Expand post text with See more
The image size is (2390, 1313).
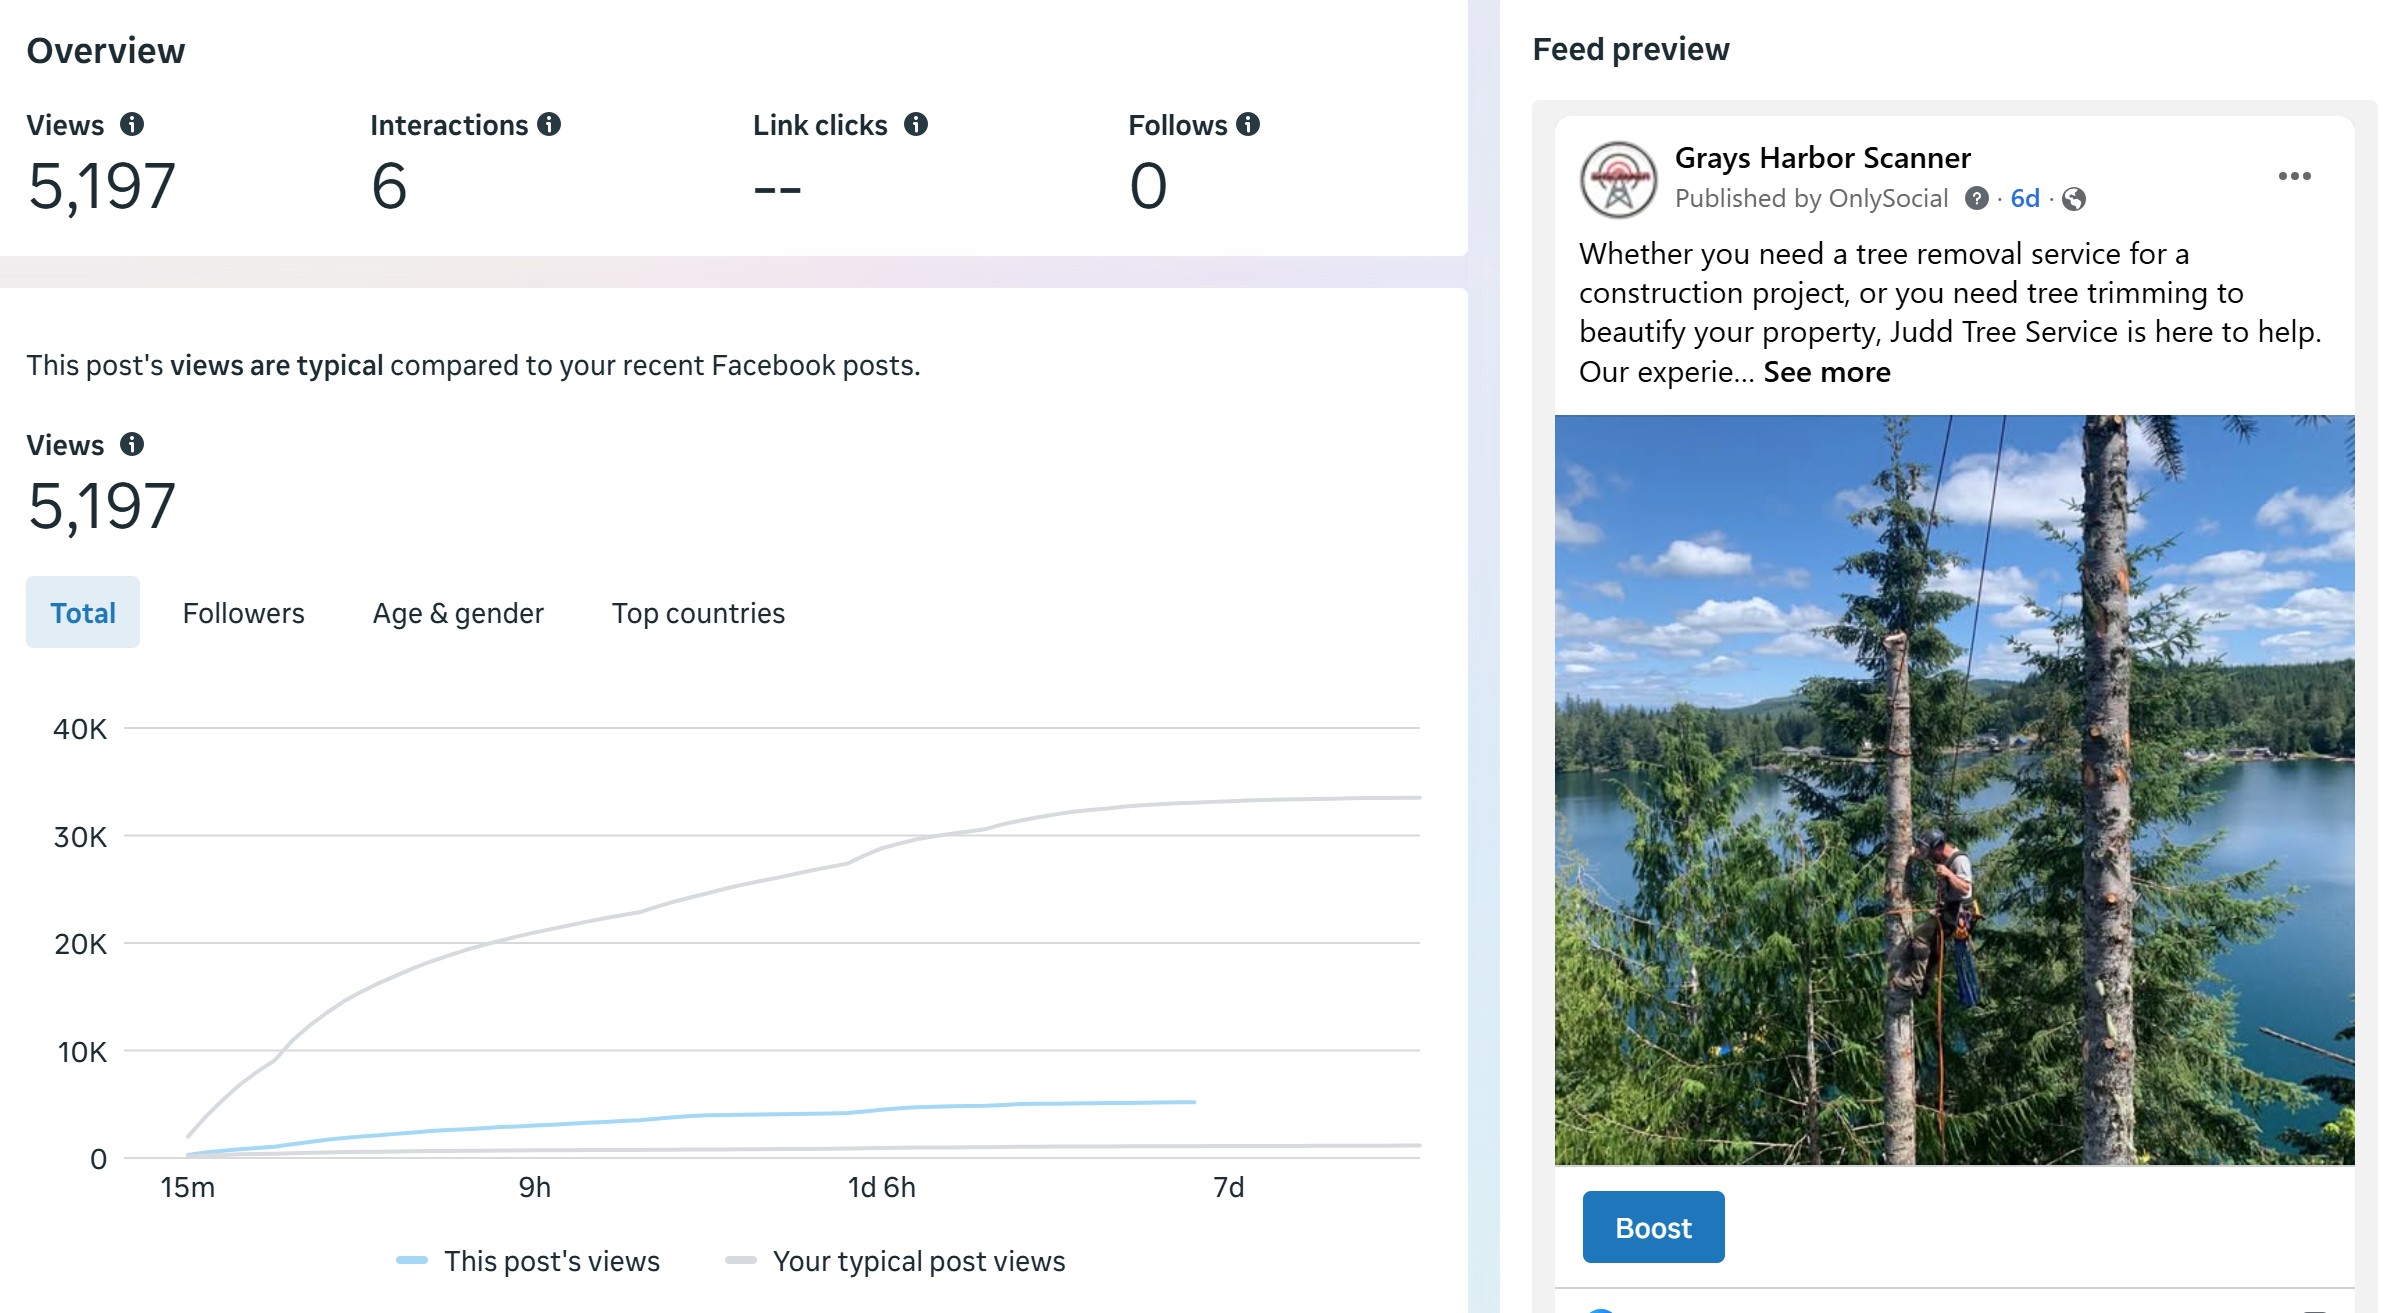tap(1826, 372)
